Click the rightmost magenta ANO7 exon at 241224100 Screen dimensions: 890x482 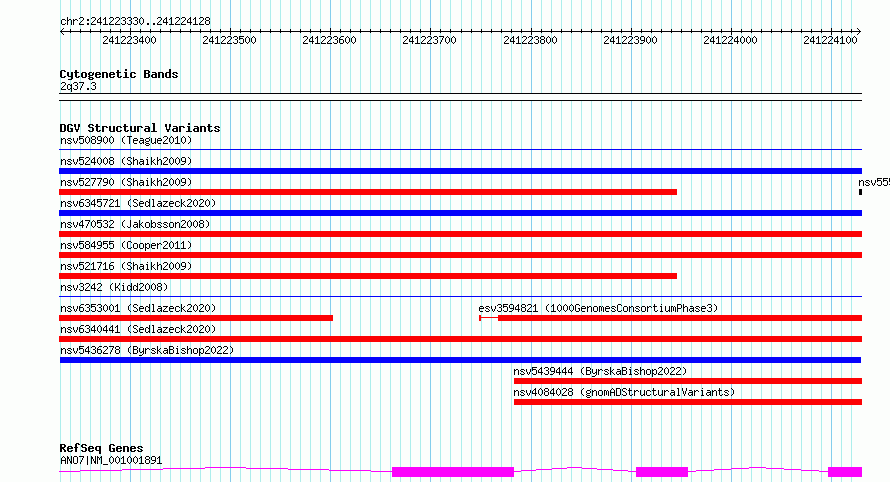pos(845,472)
